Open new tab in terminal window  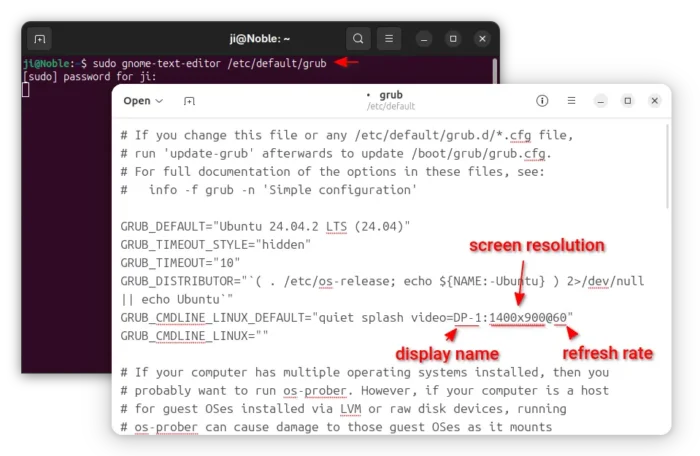point(39,39)
